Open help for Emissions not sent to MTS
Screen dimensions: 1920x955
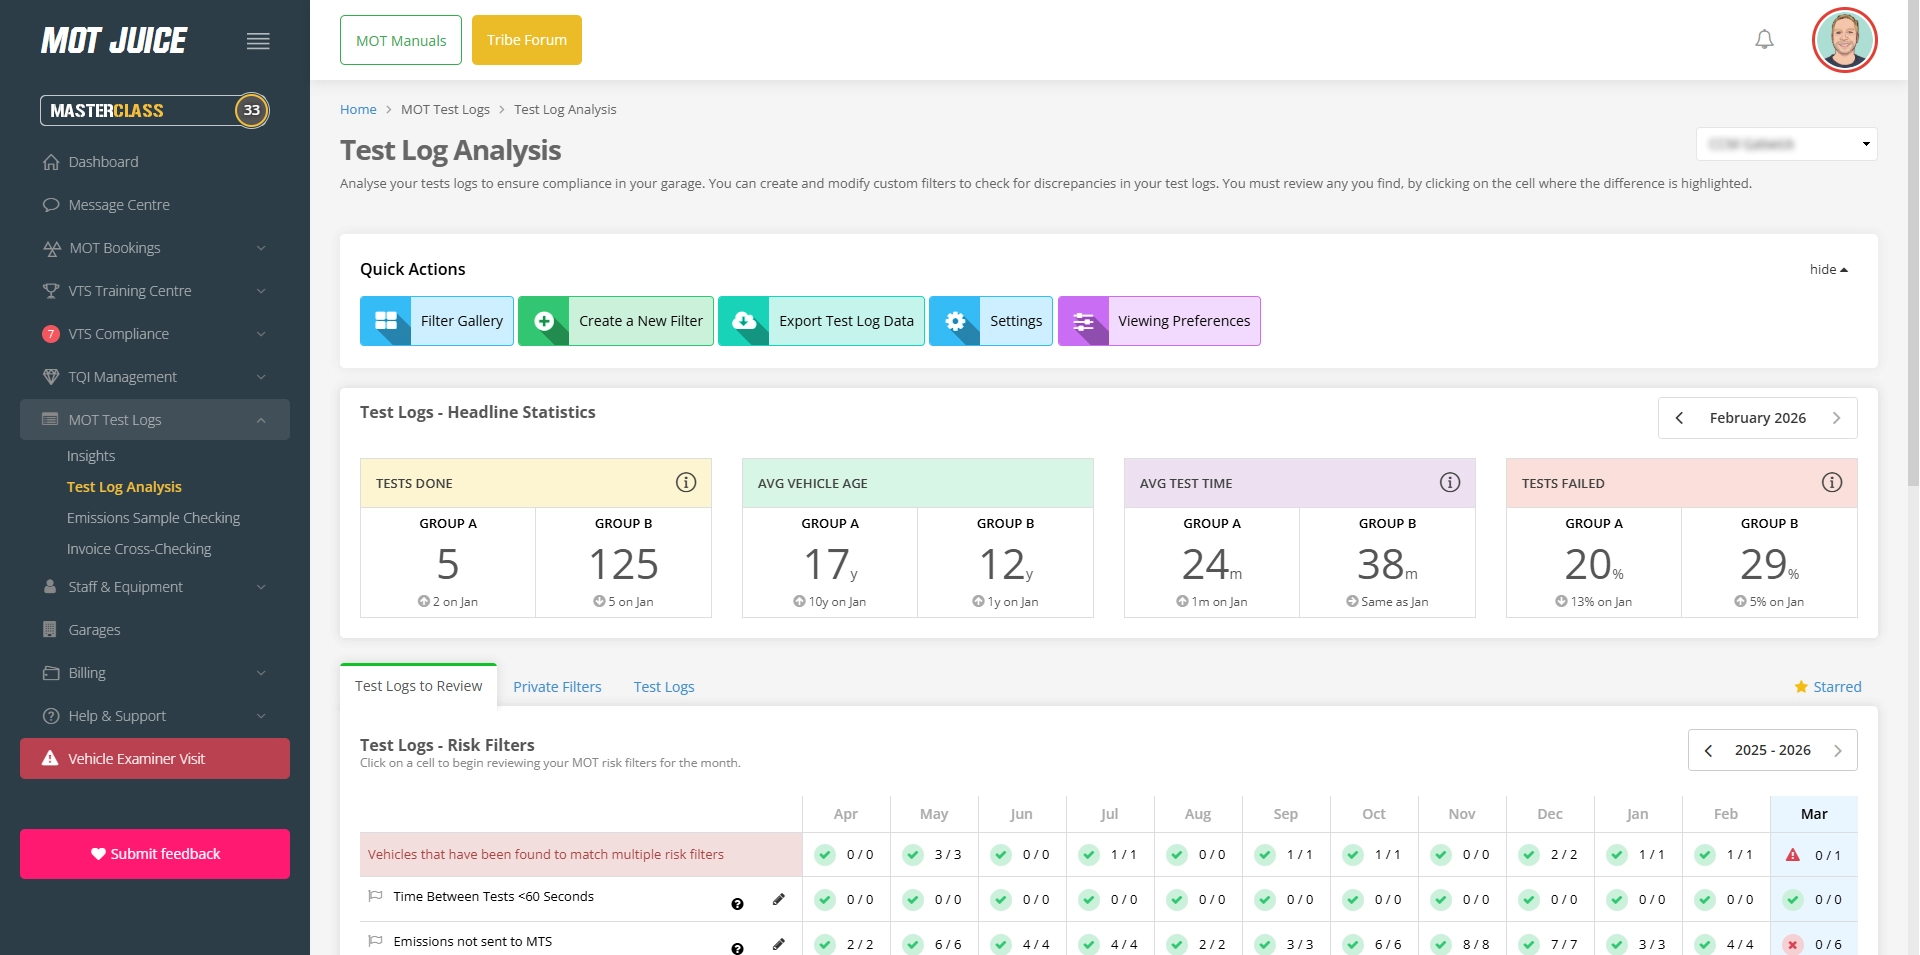[x=737, y=948]
